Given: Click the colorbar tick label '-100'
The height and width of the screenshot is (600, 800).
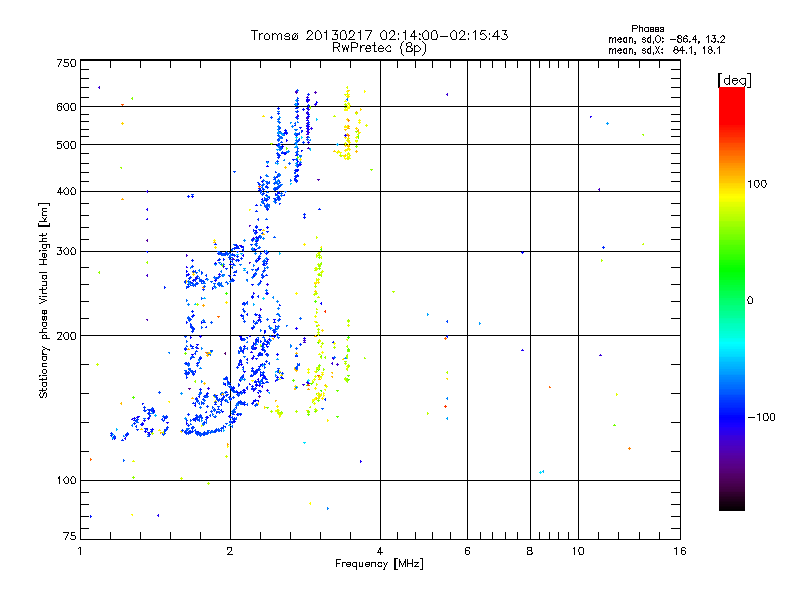Looking at the screenshot, I should point(761,417).
